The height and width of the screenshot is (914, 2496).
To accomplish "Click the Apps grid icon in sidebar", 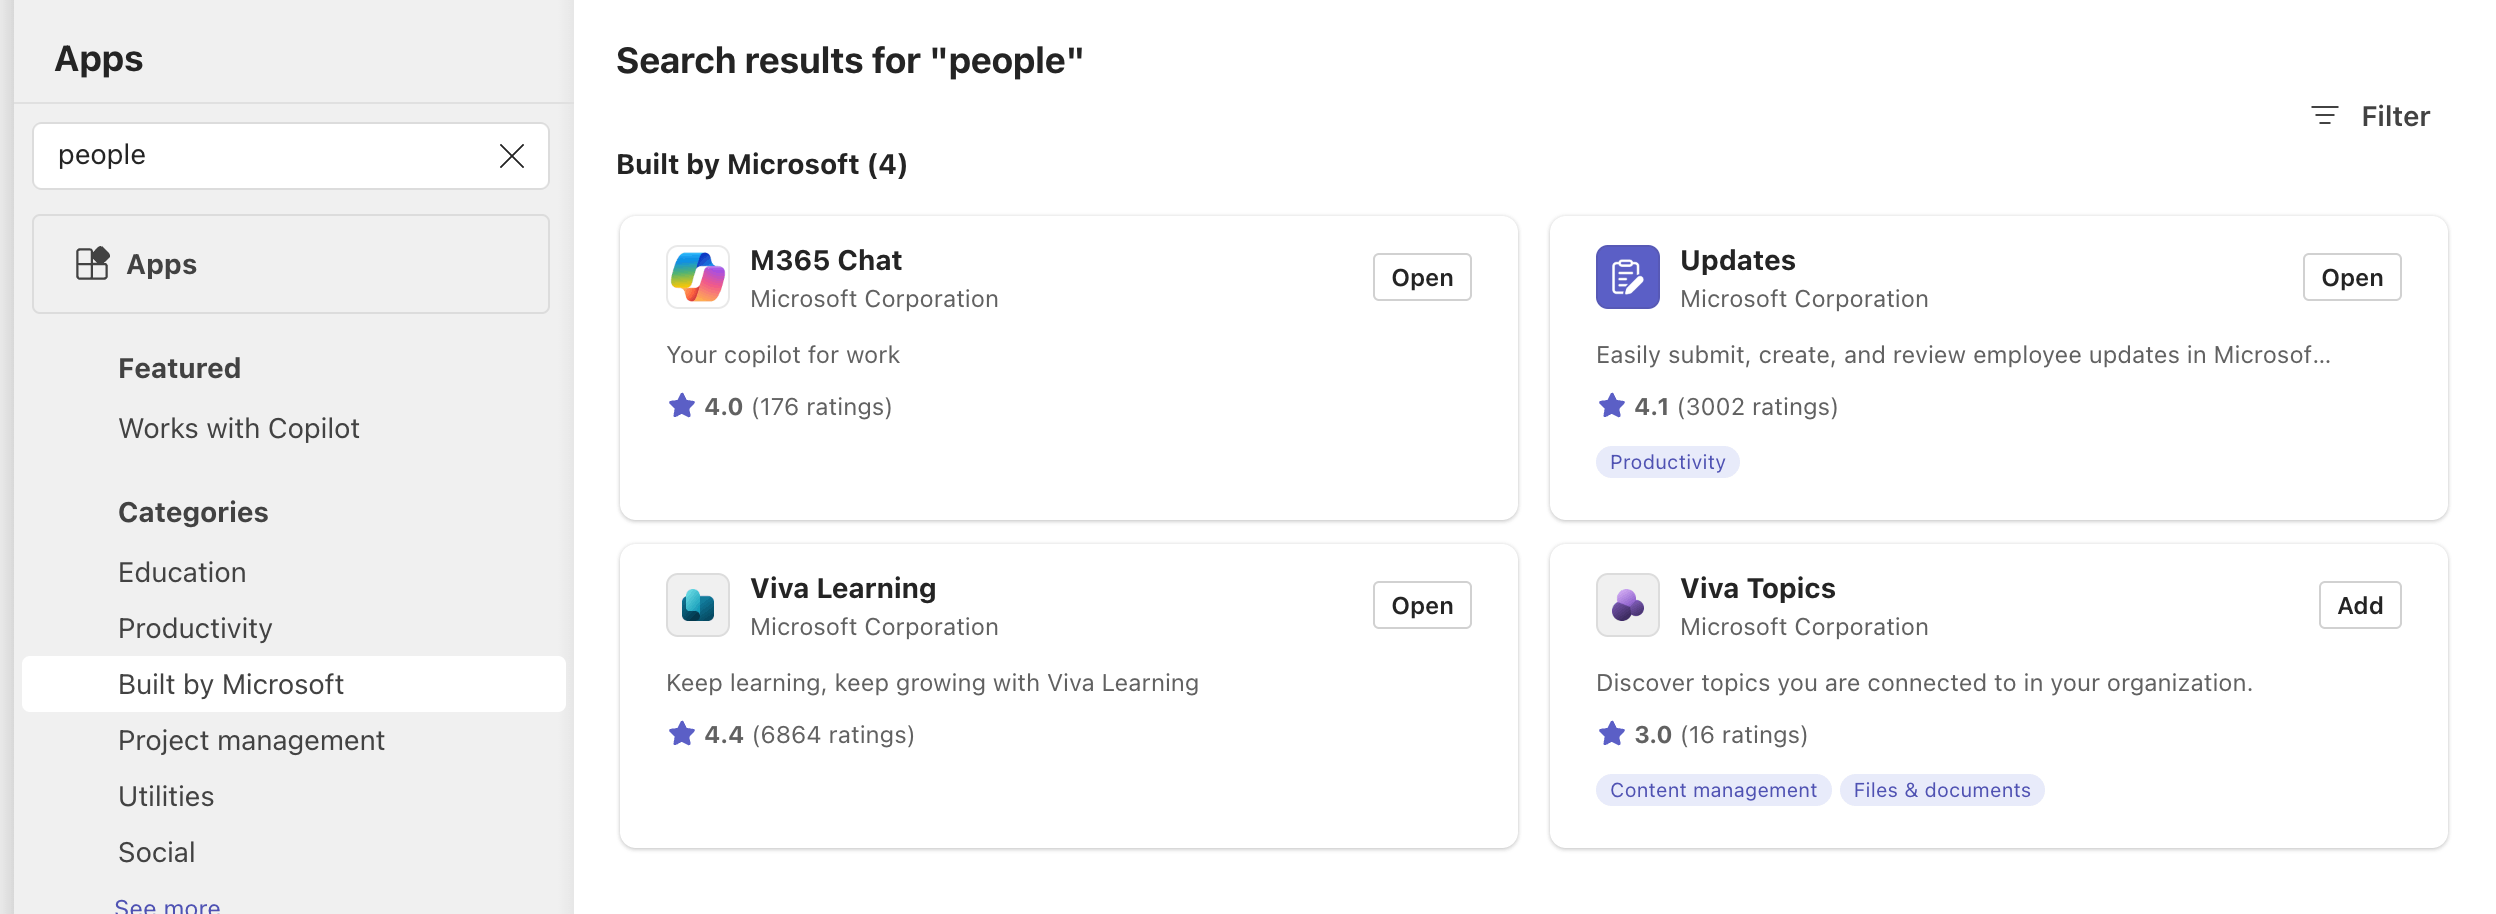I will pos(92,264).
